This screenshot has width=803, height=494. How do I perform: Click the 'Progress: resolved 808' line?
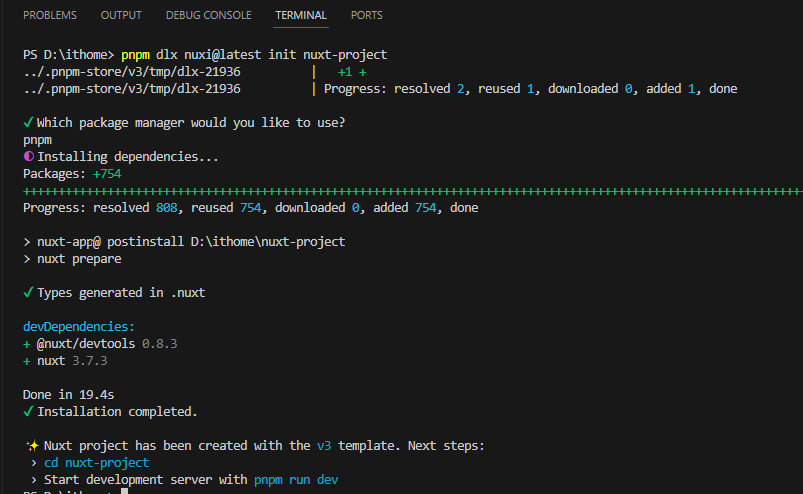click(250, 208)
